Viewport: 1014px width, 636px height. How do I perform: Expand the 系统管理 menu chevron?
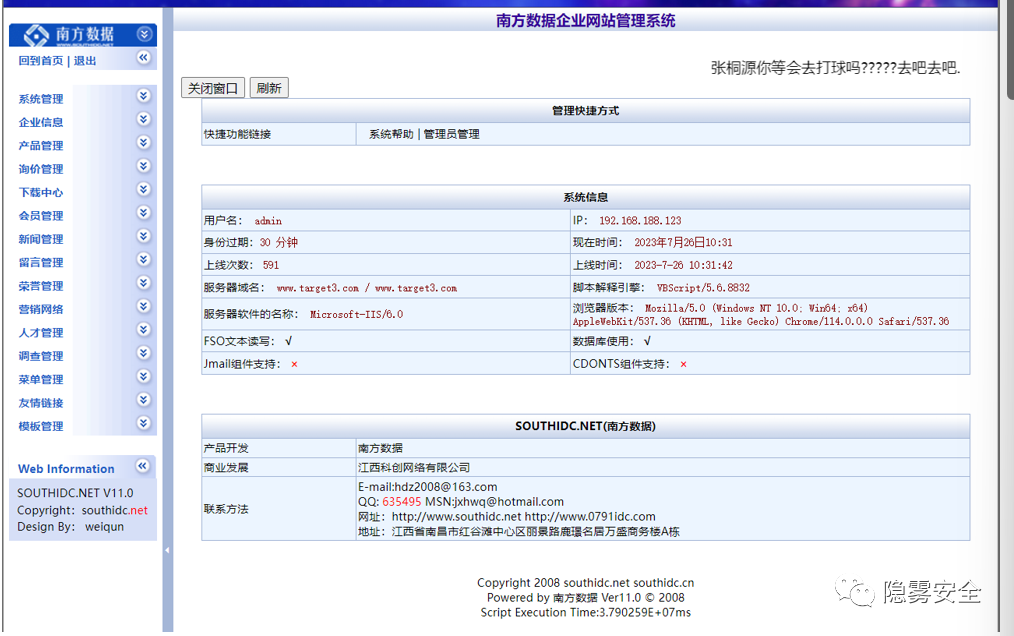pos(144,96)
